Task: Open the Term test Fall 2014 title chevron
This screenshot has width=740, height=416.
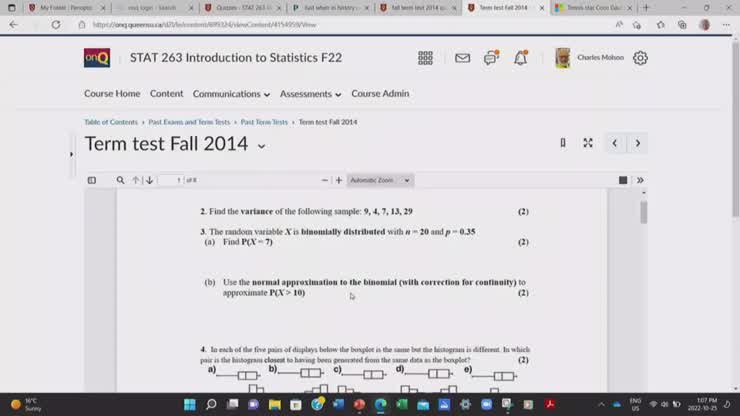Action: point(262,145)
